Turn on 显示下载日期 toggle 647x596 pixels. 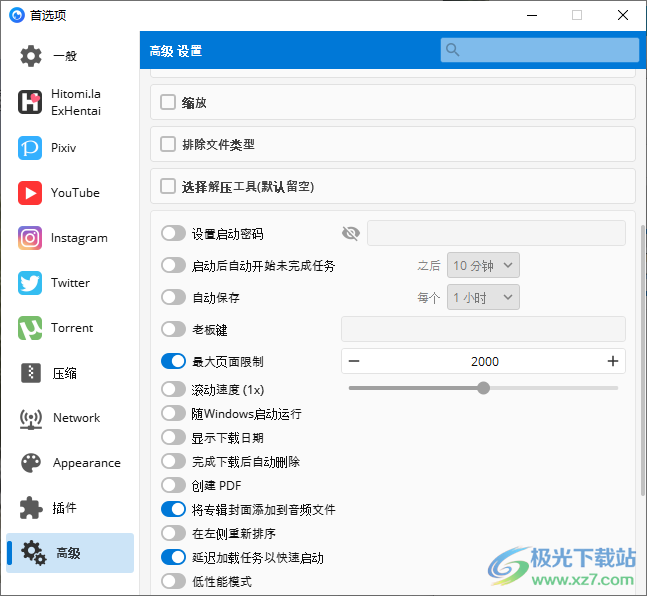(x=173, y=437)
